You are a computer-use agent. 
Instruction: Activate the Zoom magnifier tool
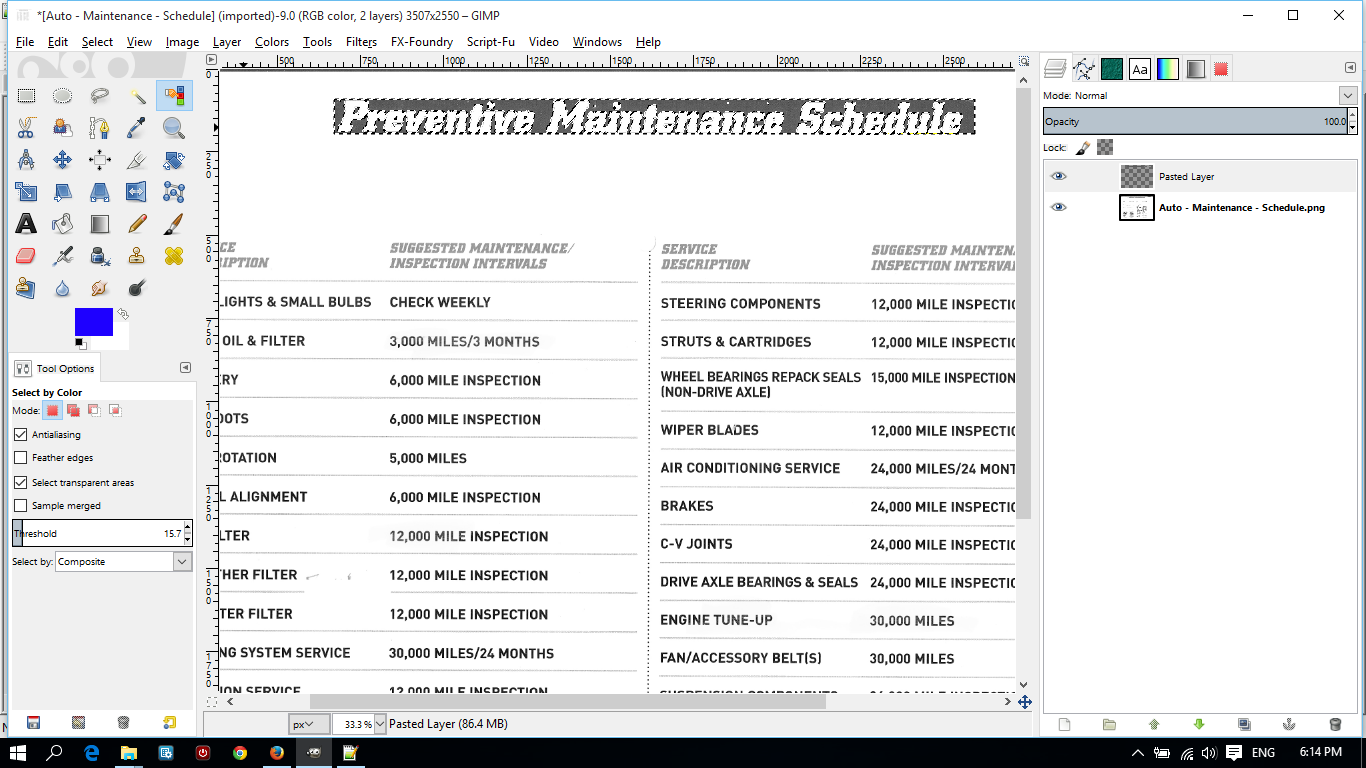point(174,128)
